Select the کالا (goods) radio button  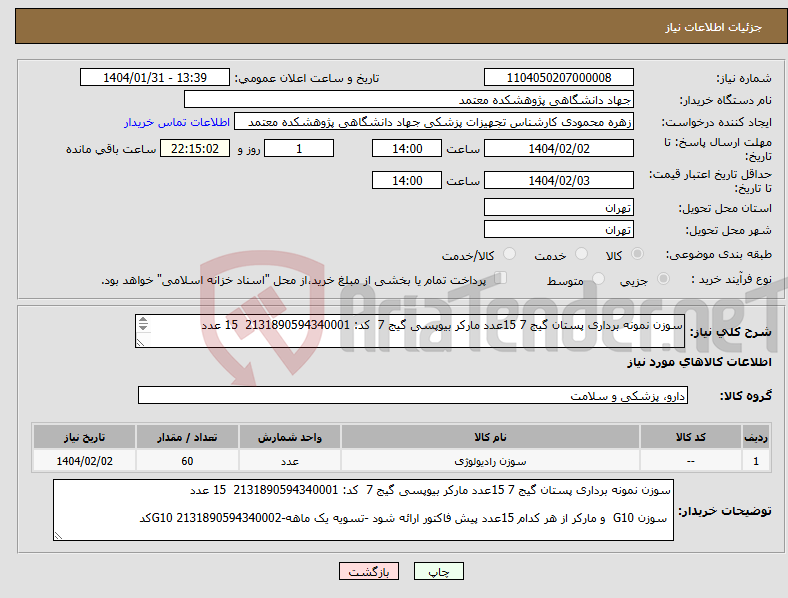[x=637, y=254]
